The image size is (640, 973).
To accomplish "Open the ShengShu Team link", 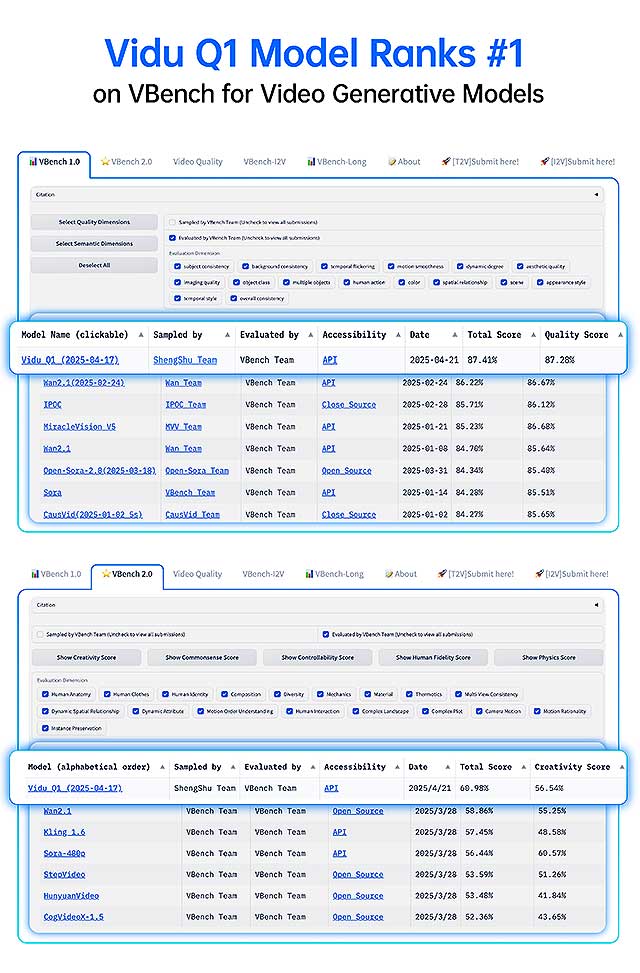I will point(185,360).
